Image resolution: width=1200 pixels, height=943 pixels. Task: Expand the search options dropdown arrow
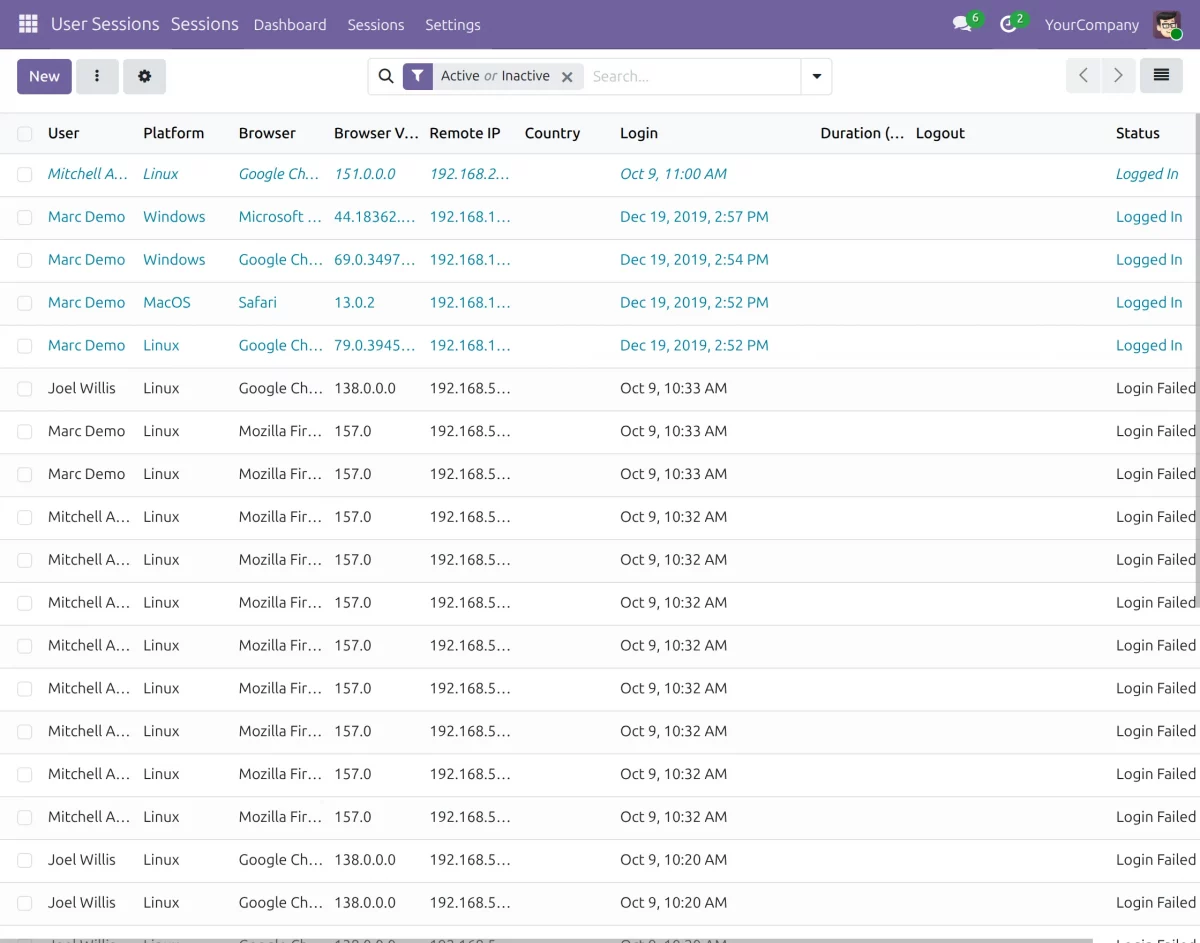click(x=816, y=76)
